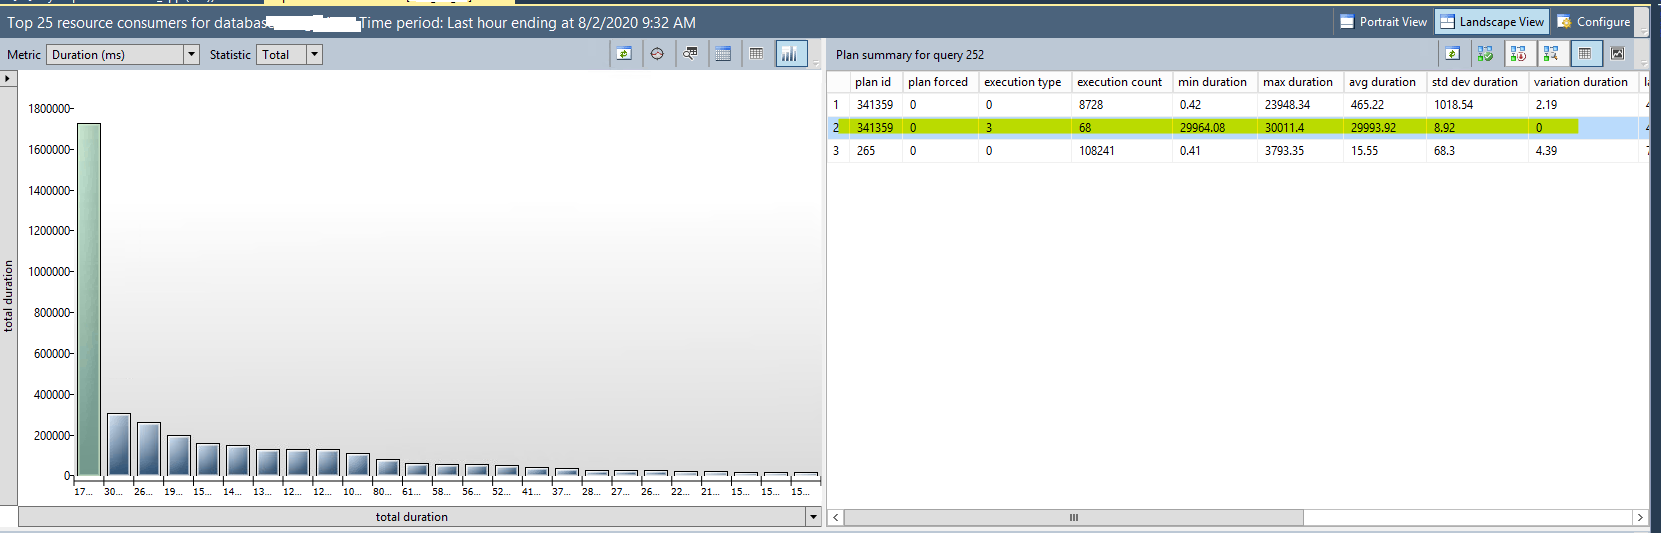Expand the plan summary toolbar overflow options

point(1643,62)
